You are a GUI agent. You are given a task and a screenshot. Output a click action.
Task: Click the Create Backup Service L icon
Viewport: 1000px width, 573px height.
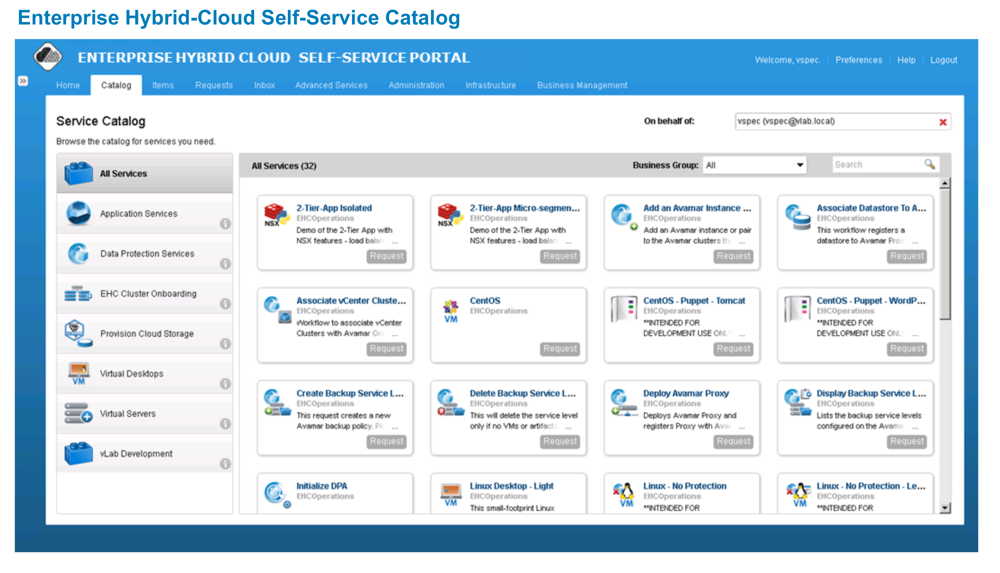coord(277,402)
